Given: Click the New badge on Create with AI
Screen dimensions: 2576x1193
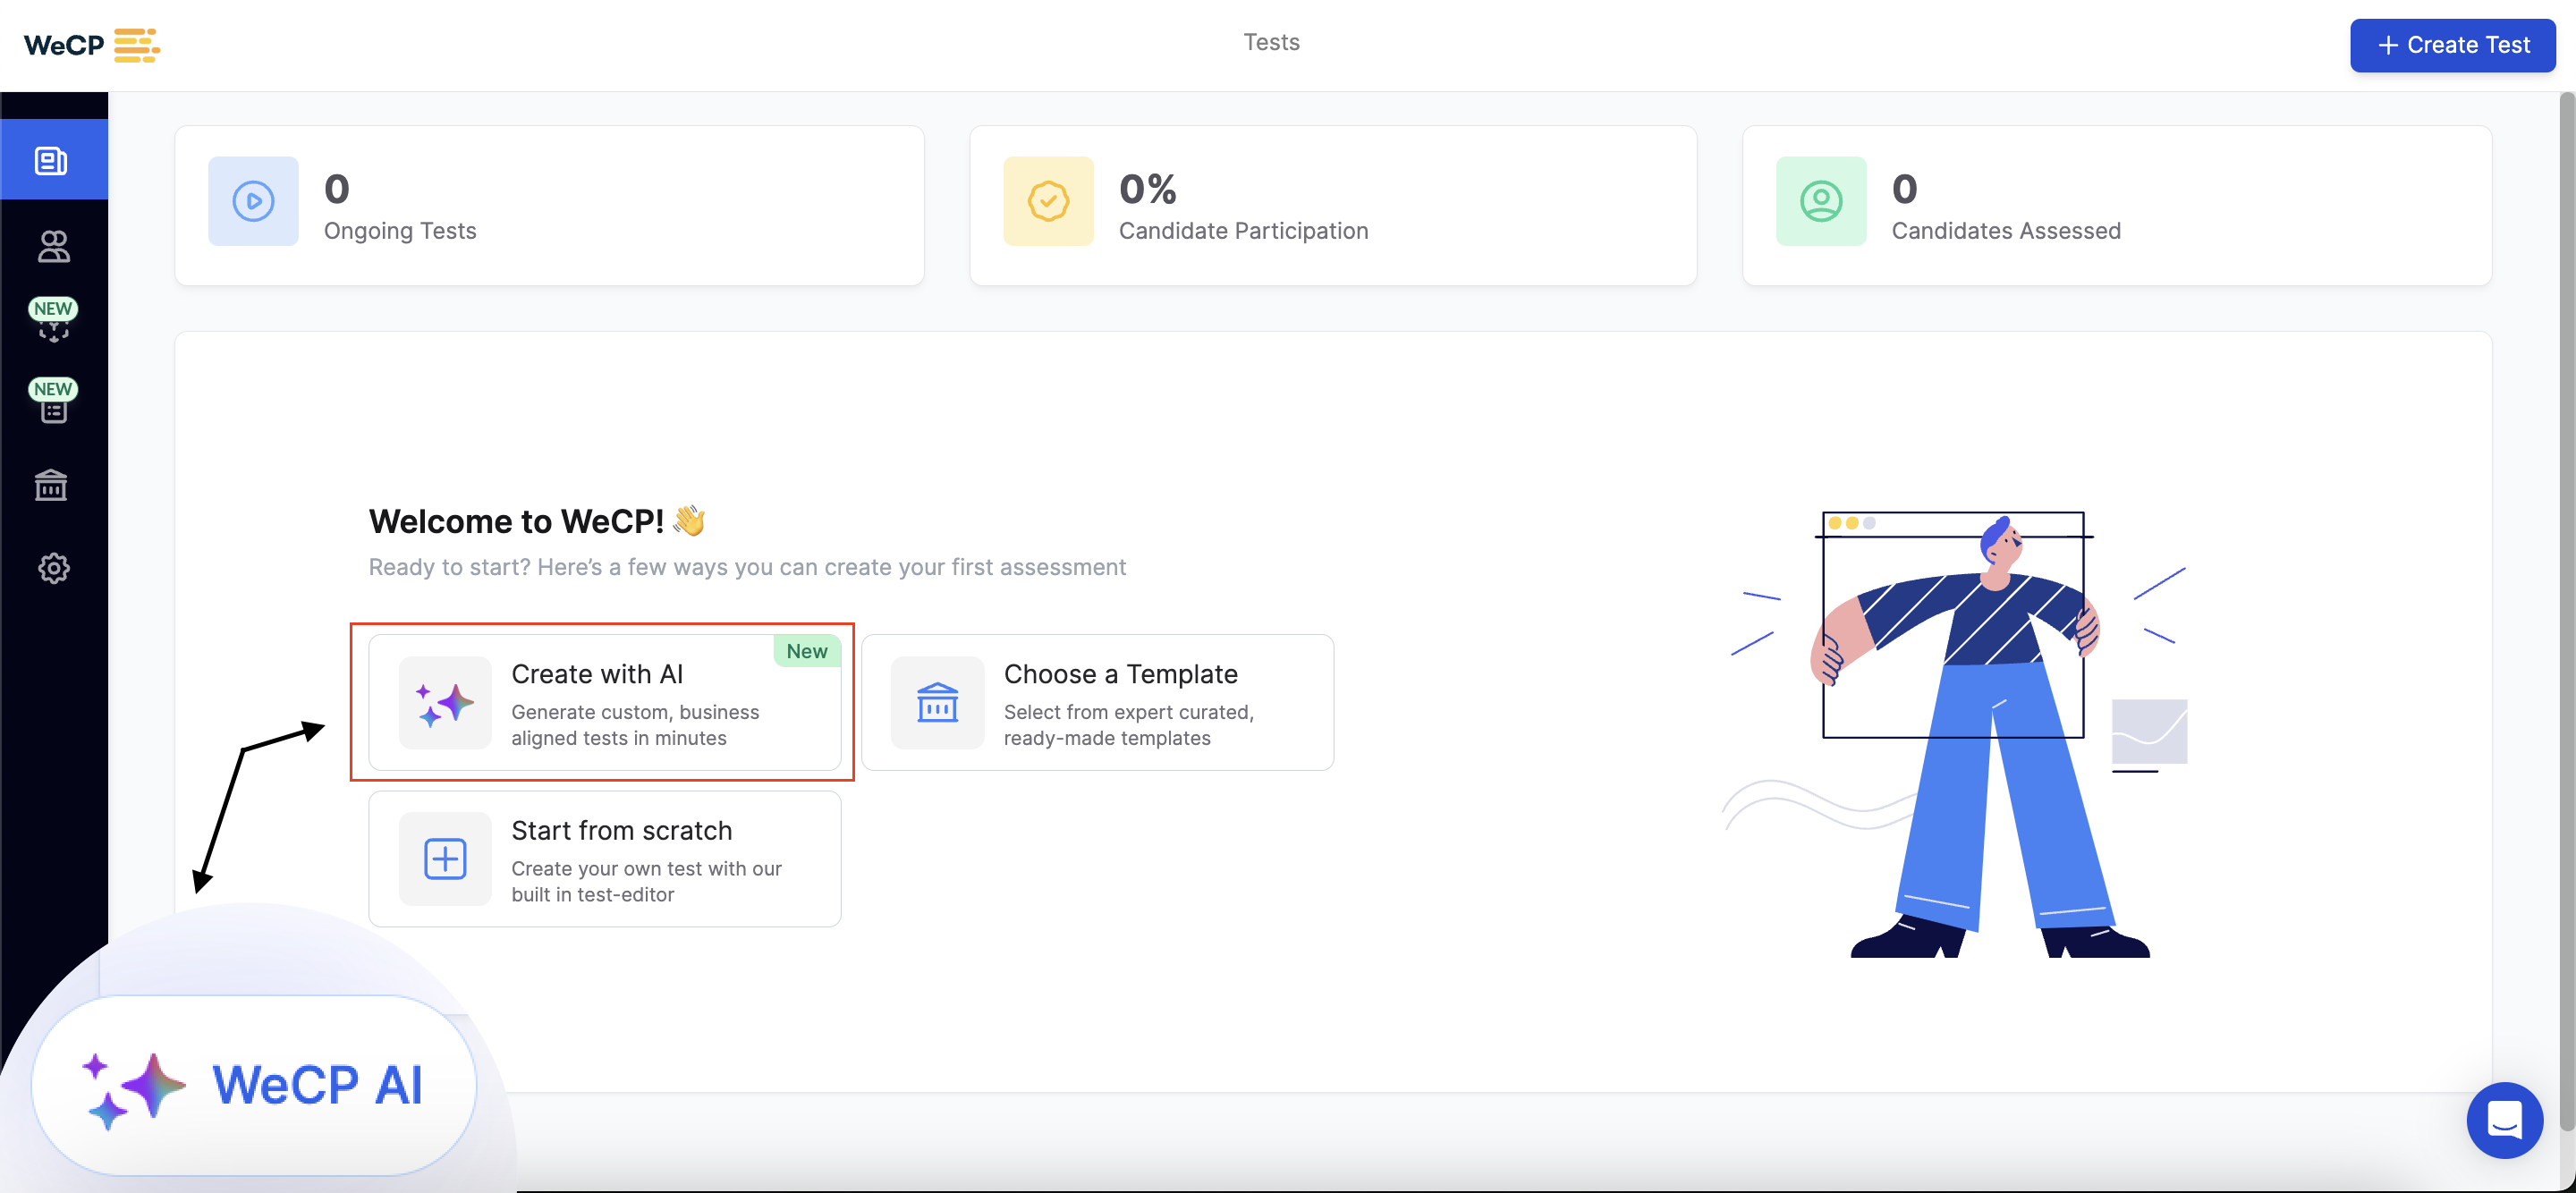Looking at the screenshot, I should tap(807, 651).
